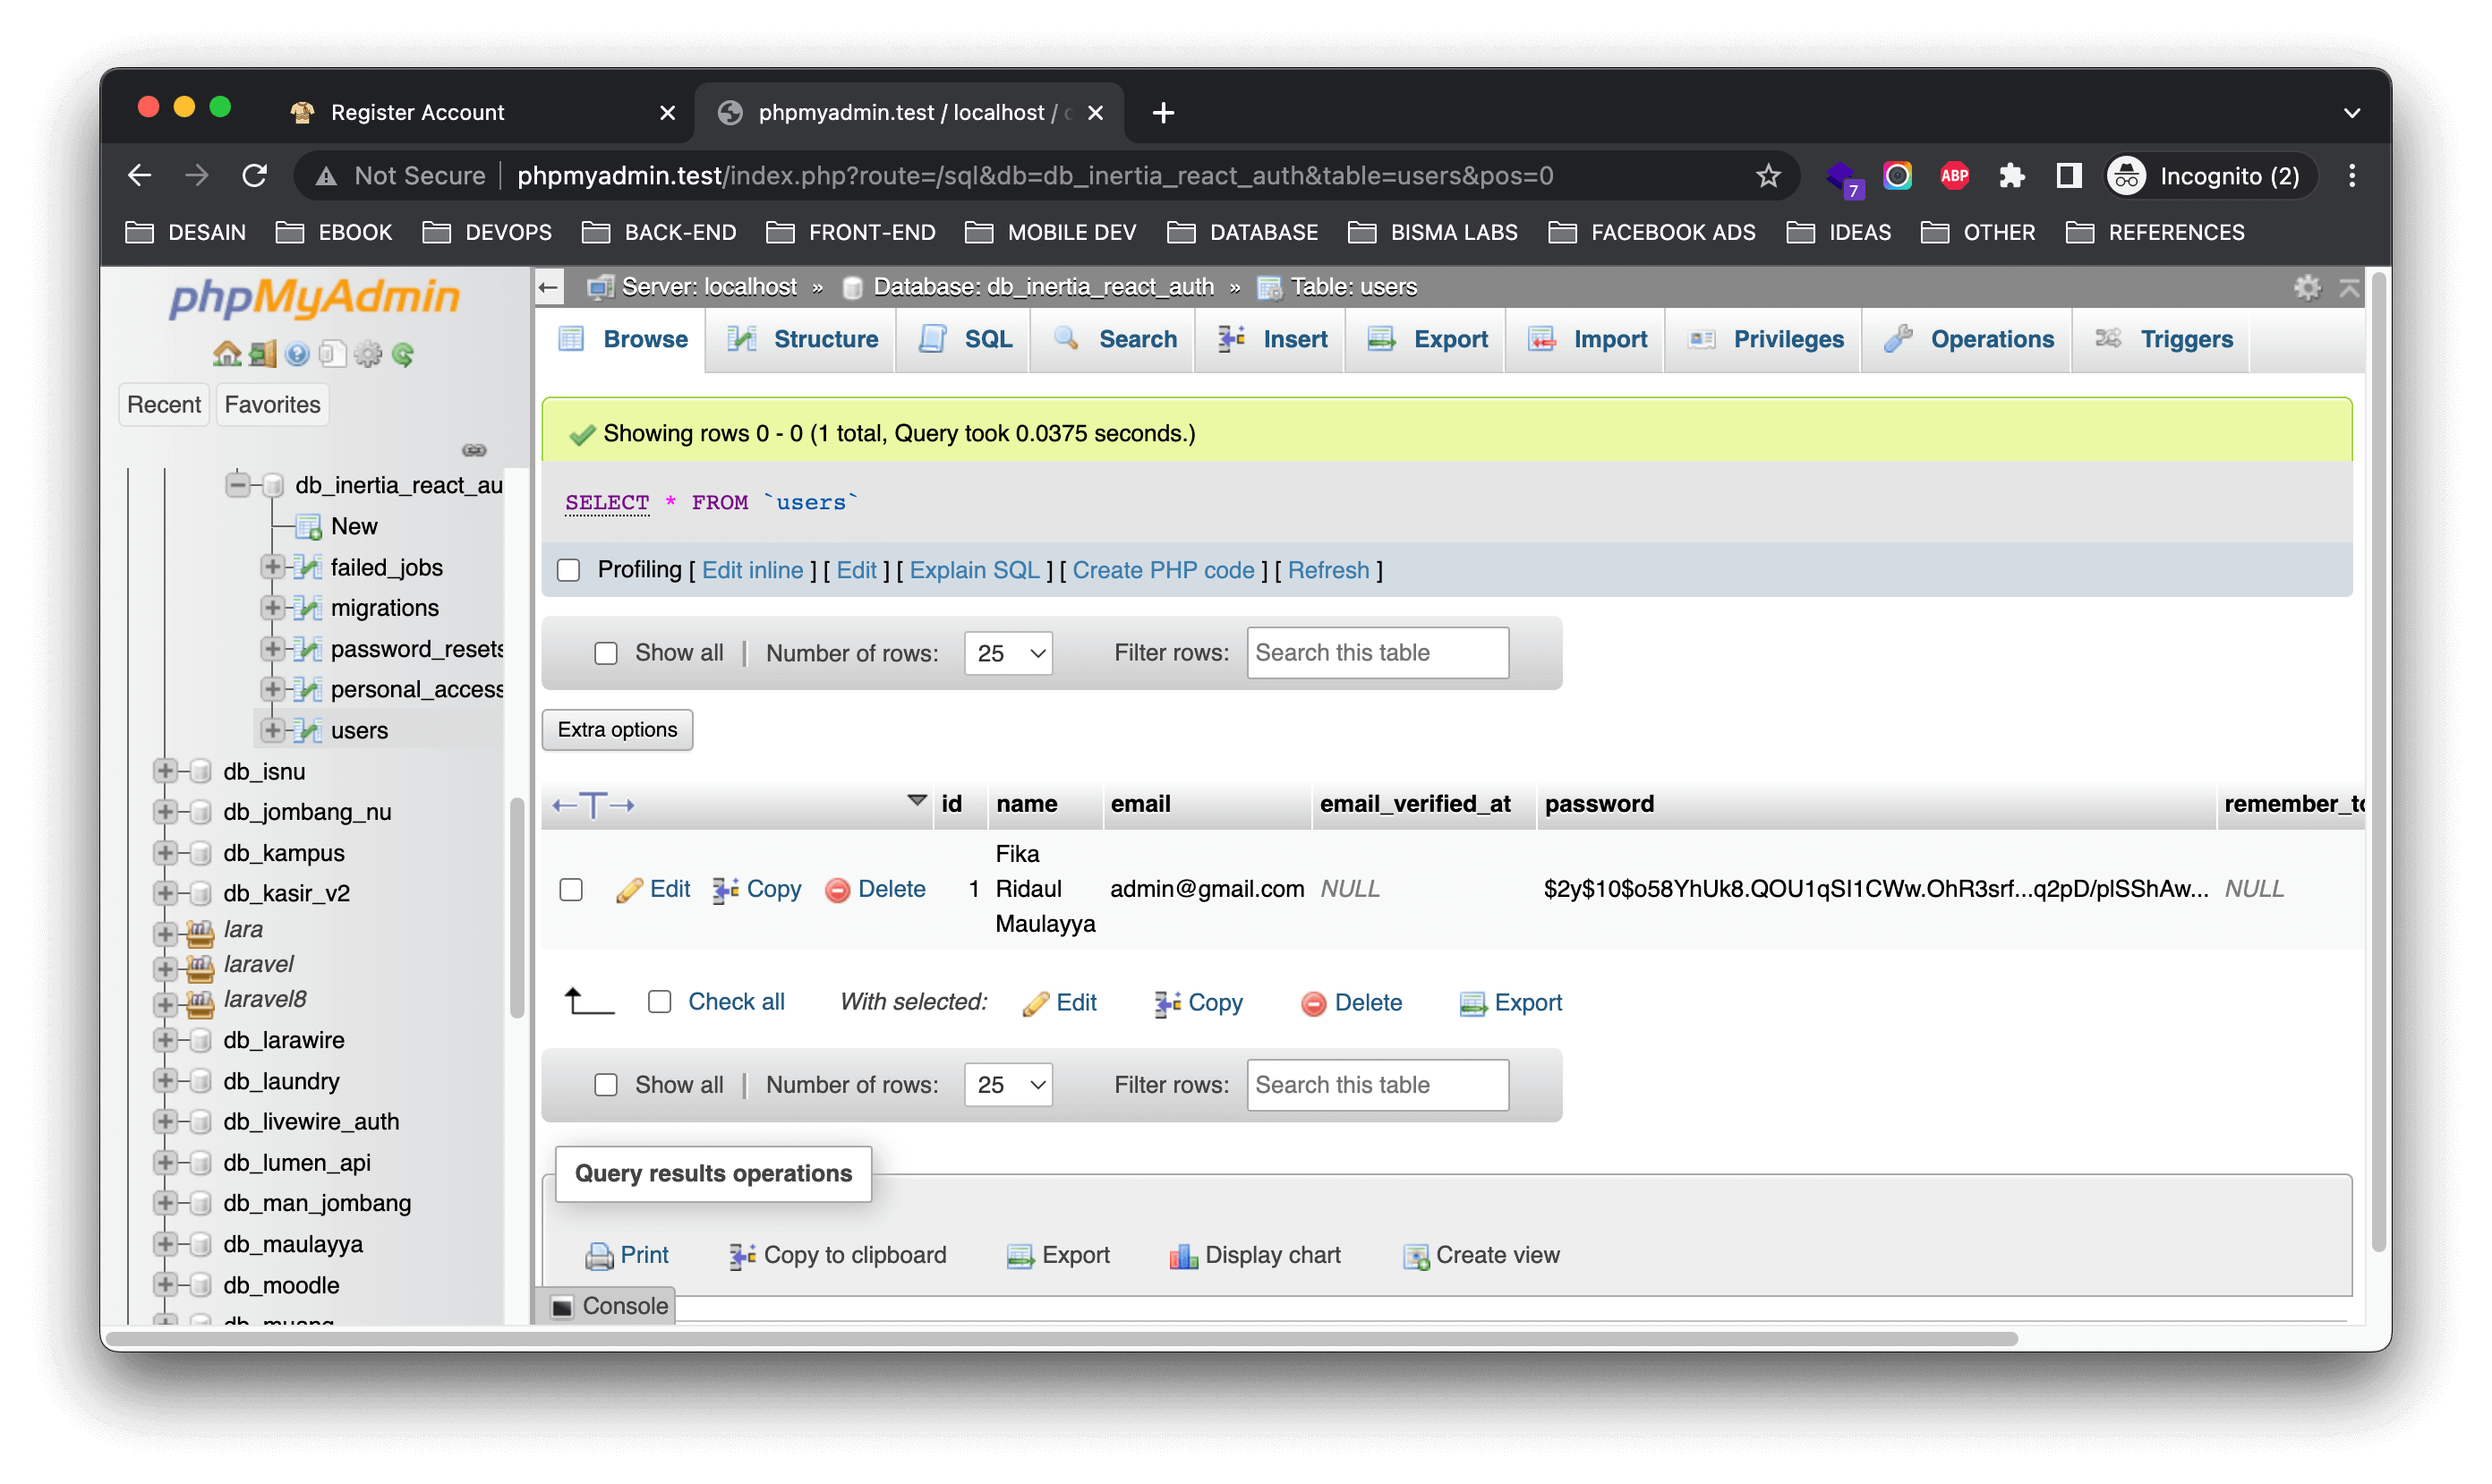Tick the Check all checkbox
The height and width of the screenshot is (1484, 2492).
click(659, 1002)
